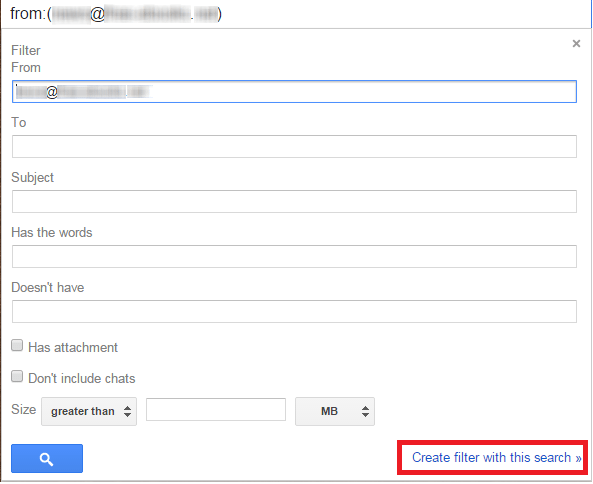This screenshot has width=593, height=484.
Task: Click the 'Don't include chats' label text
Action: click(82, 379)
